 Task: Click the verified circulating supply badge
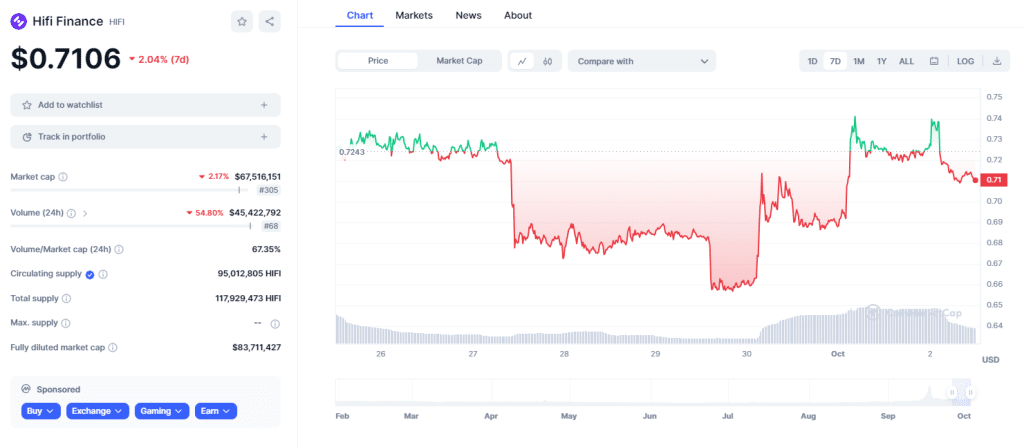tap(90, 274)
